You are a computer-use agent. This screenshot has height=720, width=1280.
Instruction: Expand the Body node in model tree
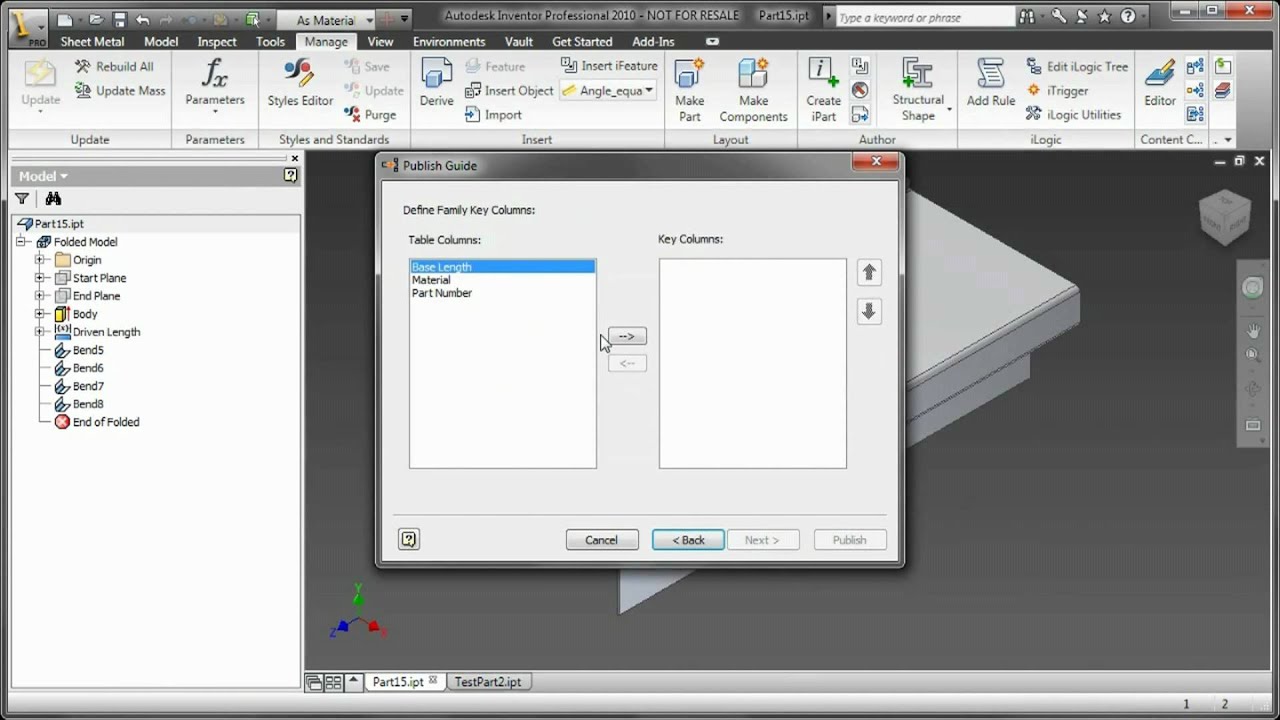click(x=40, y=314)
